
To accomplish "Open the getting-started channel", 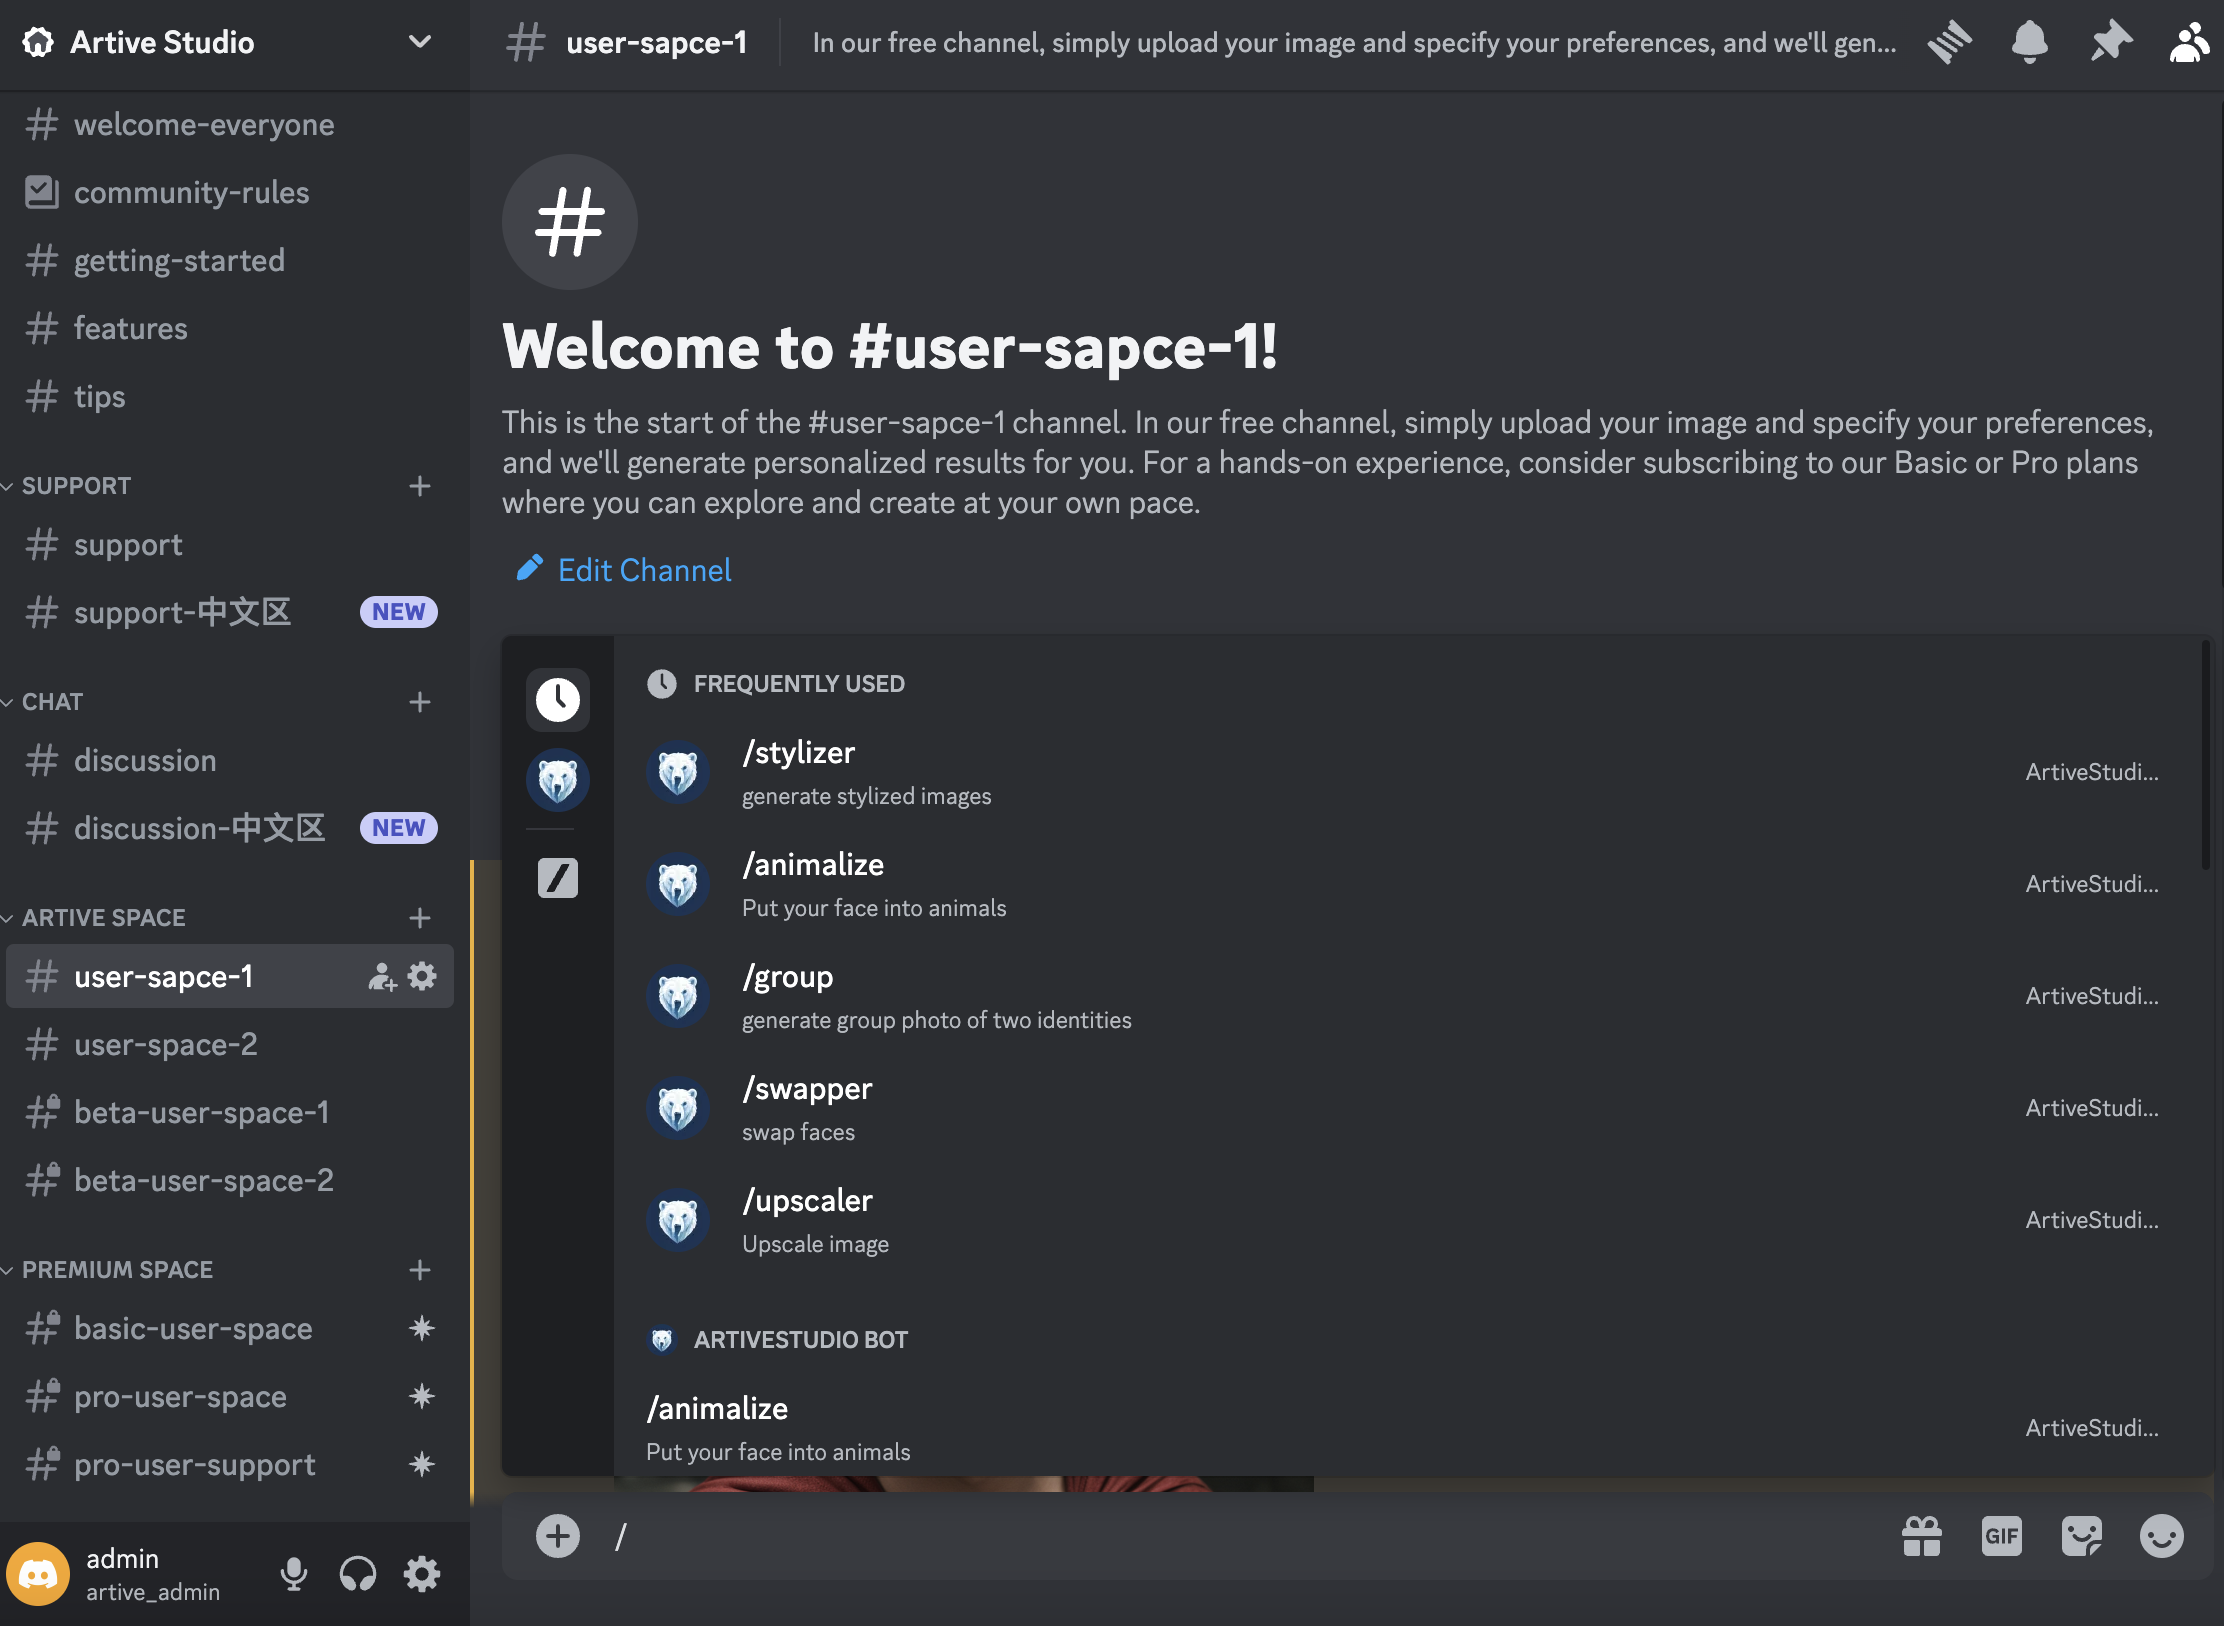I will [230, 261].
